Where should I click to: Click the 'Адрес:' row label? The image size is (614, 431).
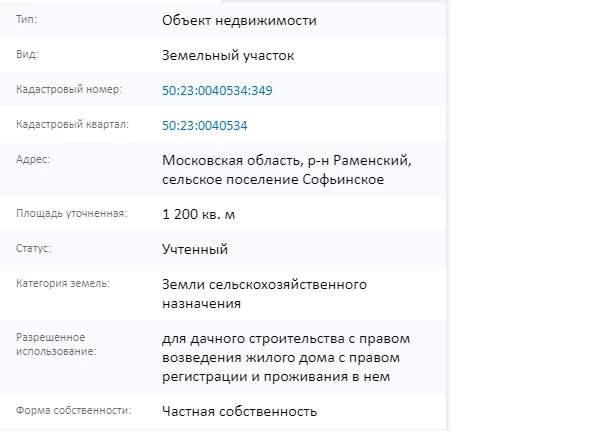click(x=33, y=160)
